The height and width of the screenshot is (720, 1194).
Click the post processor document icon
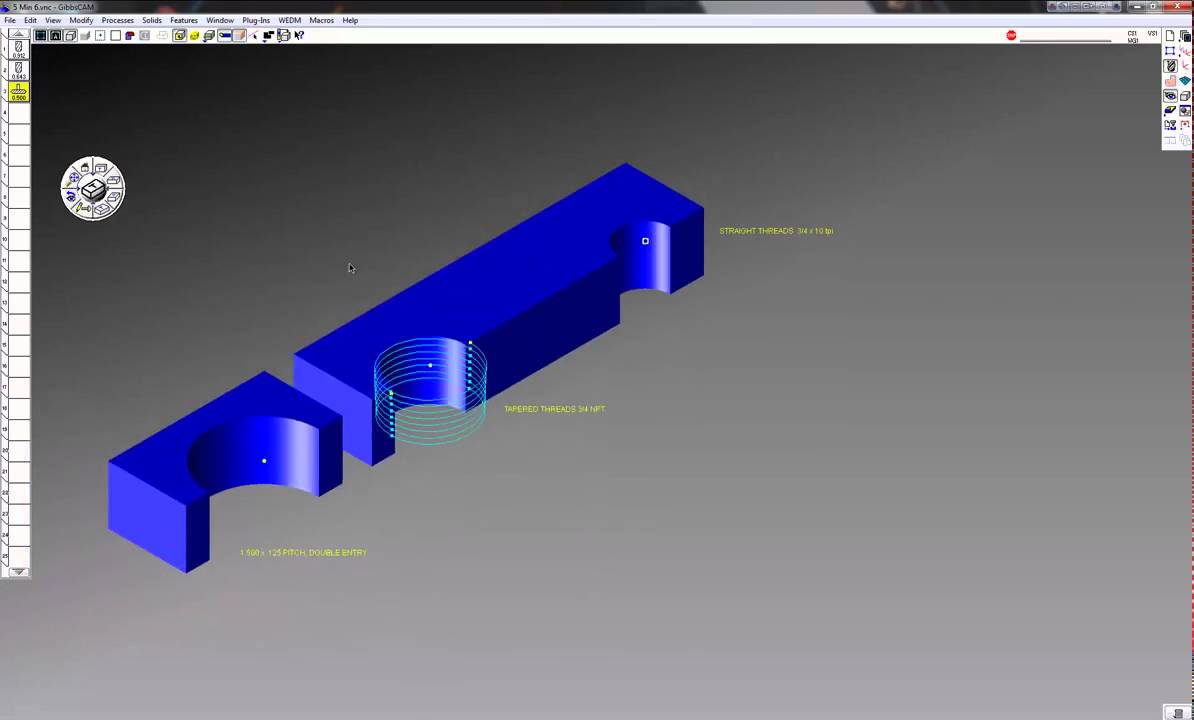pos(1170,126)
